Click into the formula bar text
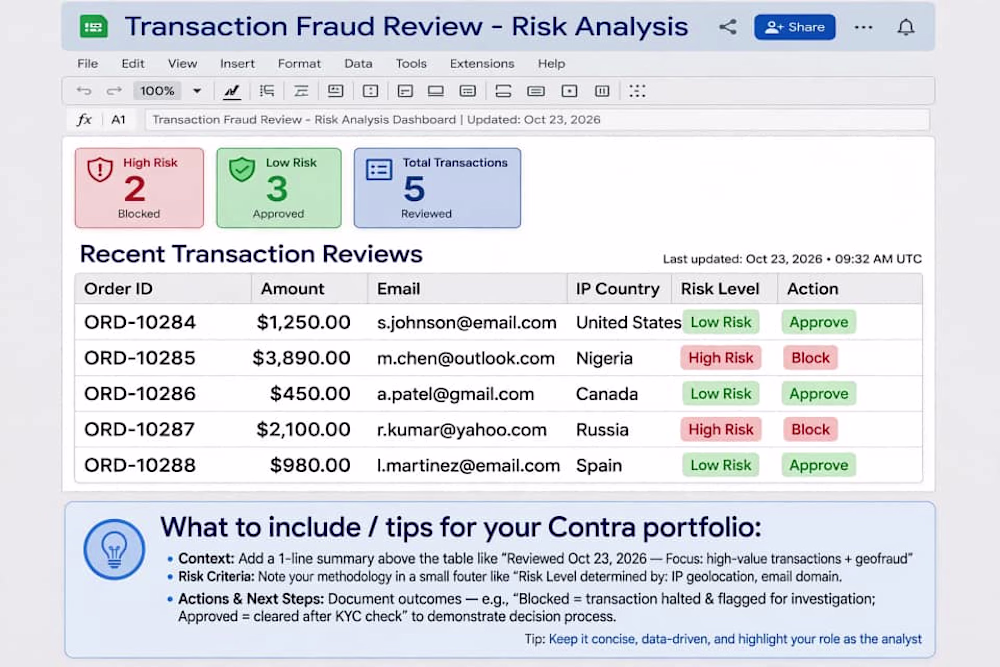This screenshot has width=1000, height=667. 536,119
